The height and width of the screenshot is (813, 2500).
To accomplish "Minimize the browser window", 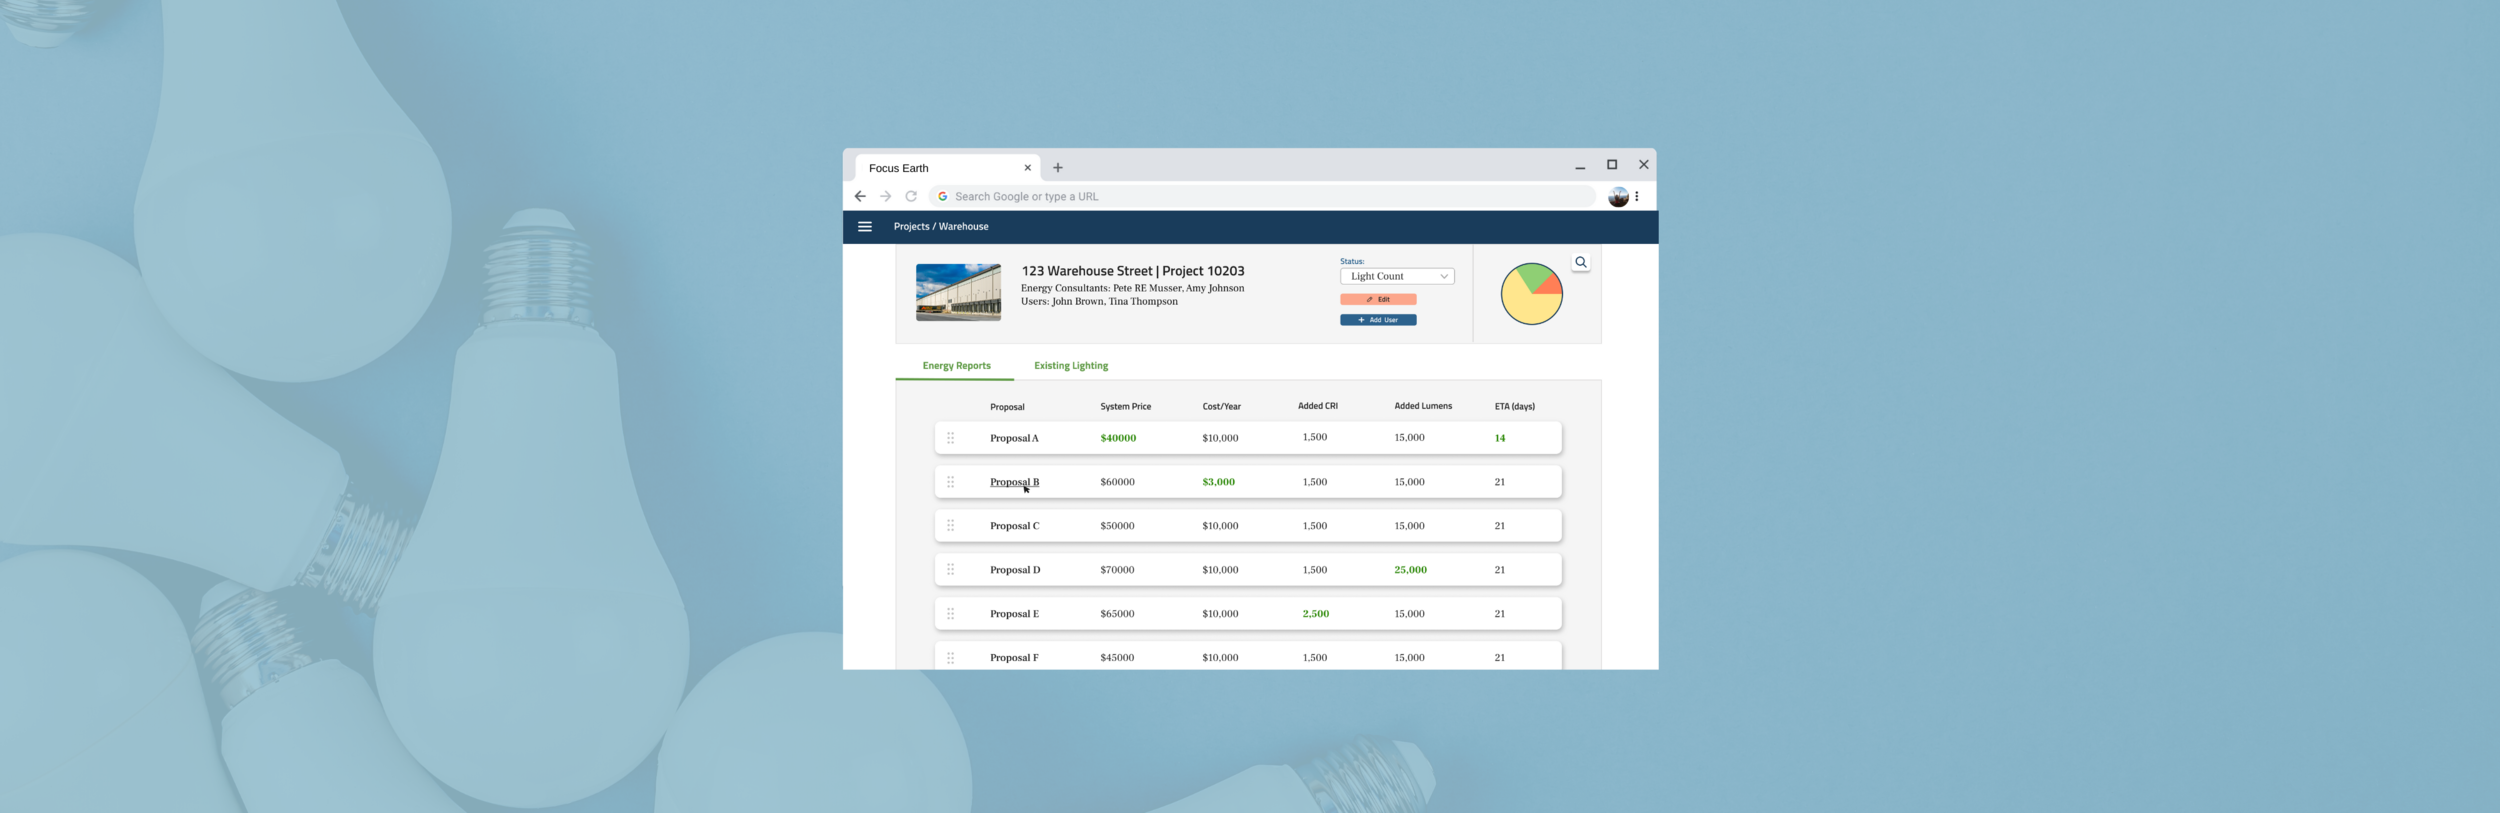I will pos(1580,167).
